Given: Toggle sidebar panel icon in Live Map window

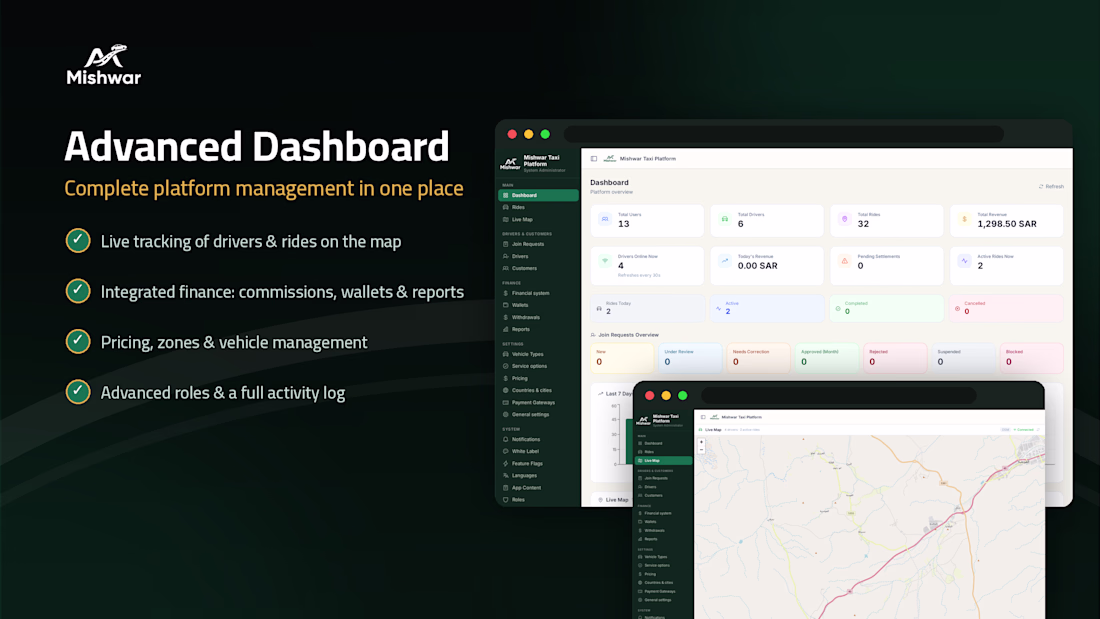Looking at the screenshot, I should (x=703, y=417).
